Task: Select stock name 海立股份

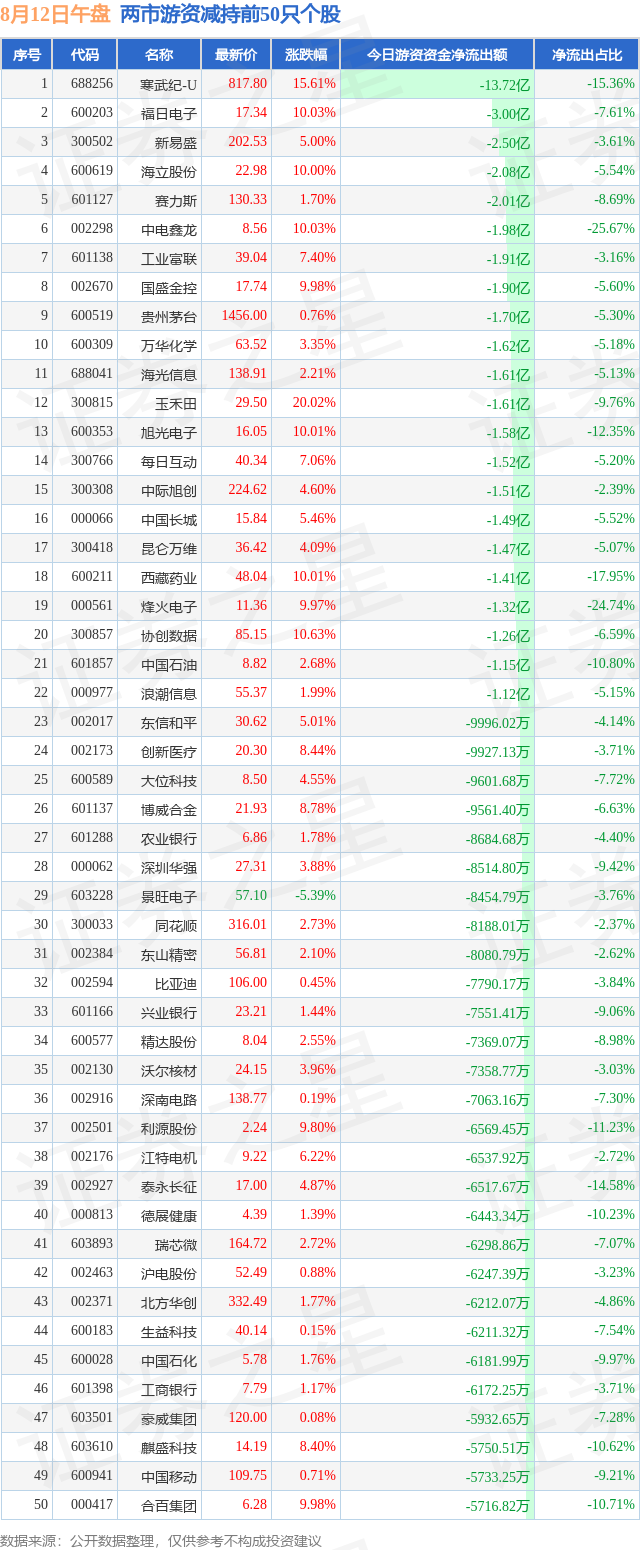Action: [169, 172]
